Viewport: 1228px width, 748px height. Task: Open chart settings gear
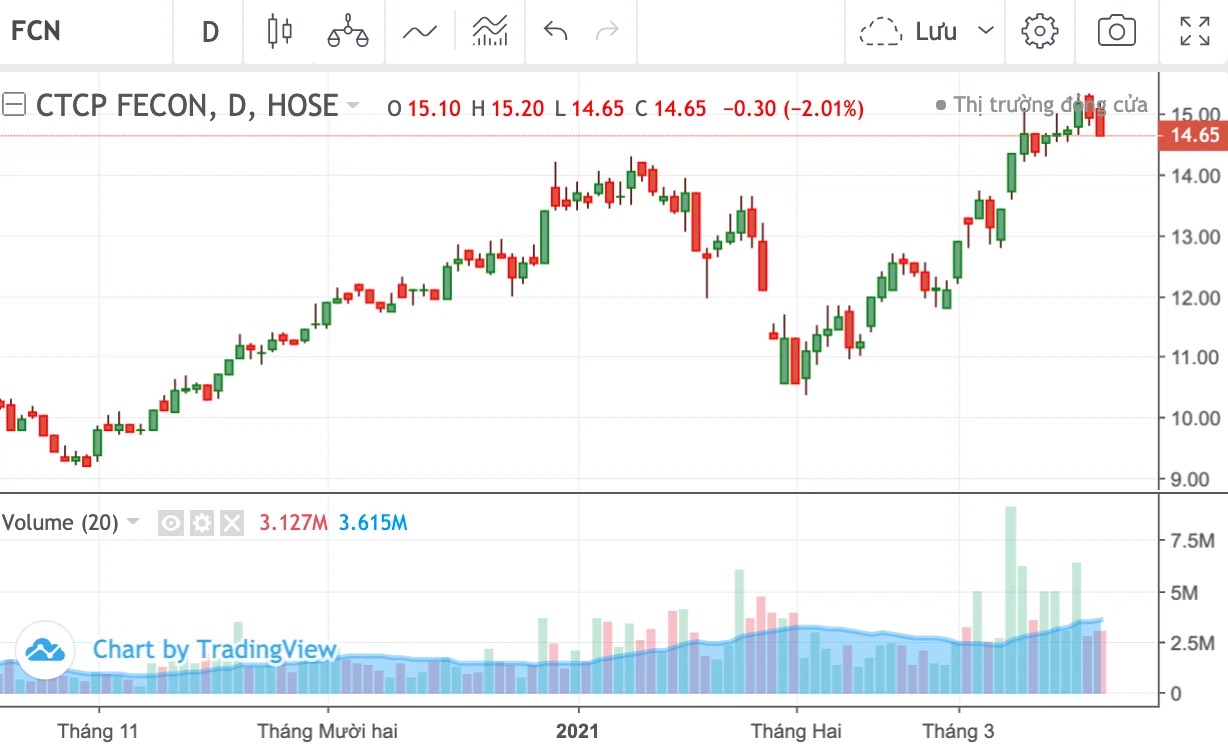point(1040,31)
